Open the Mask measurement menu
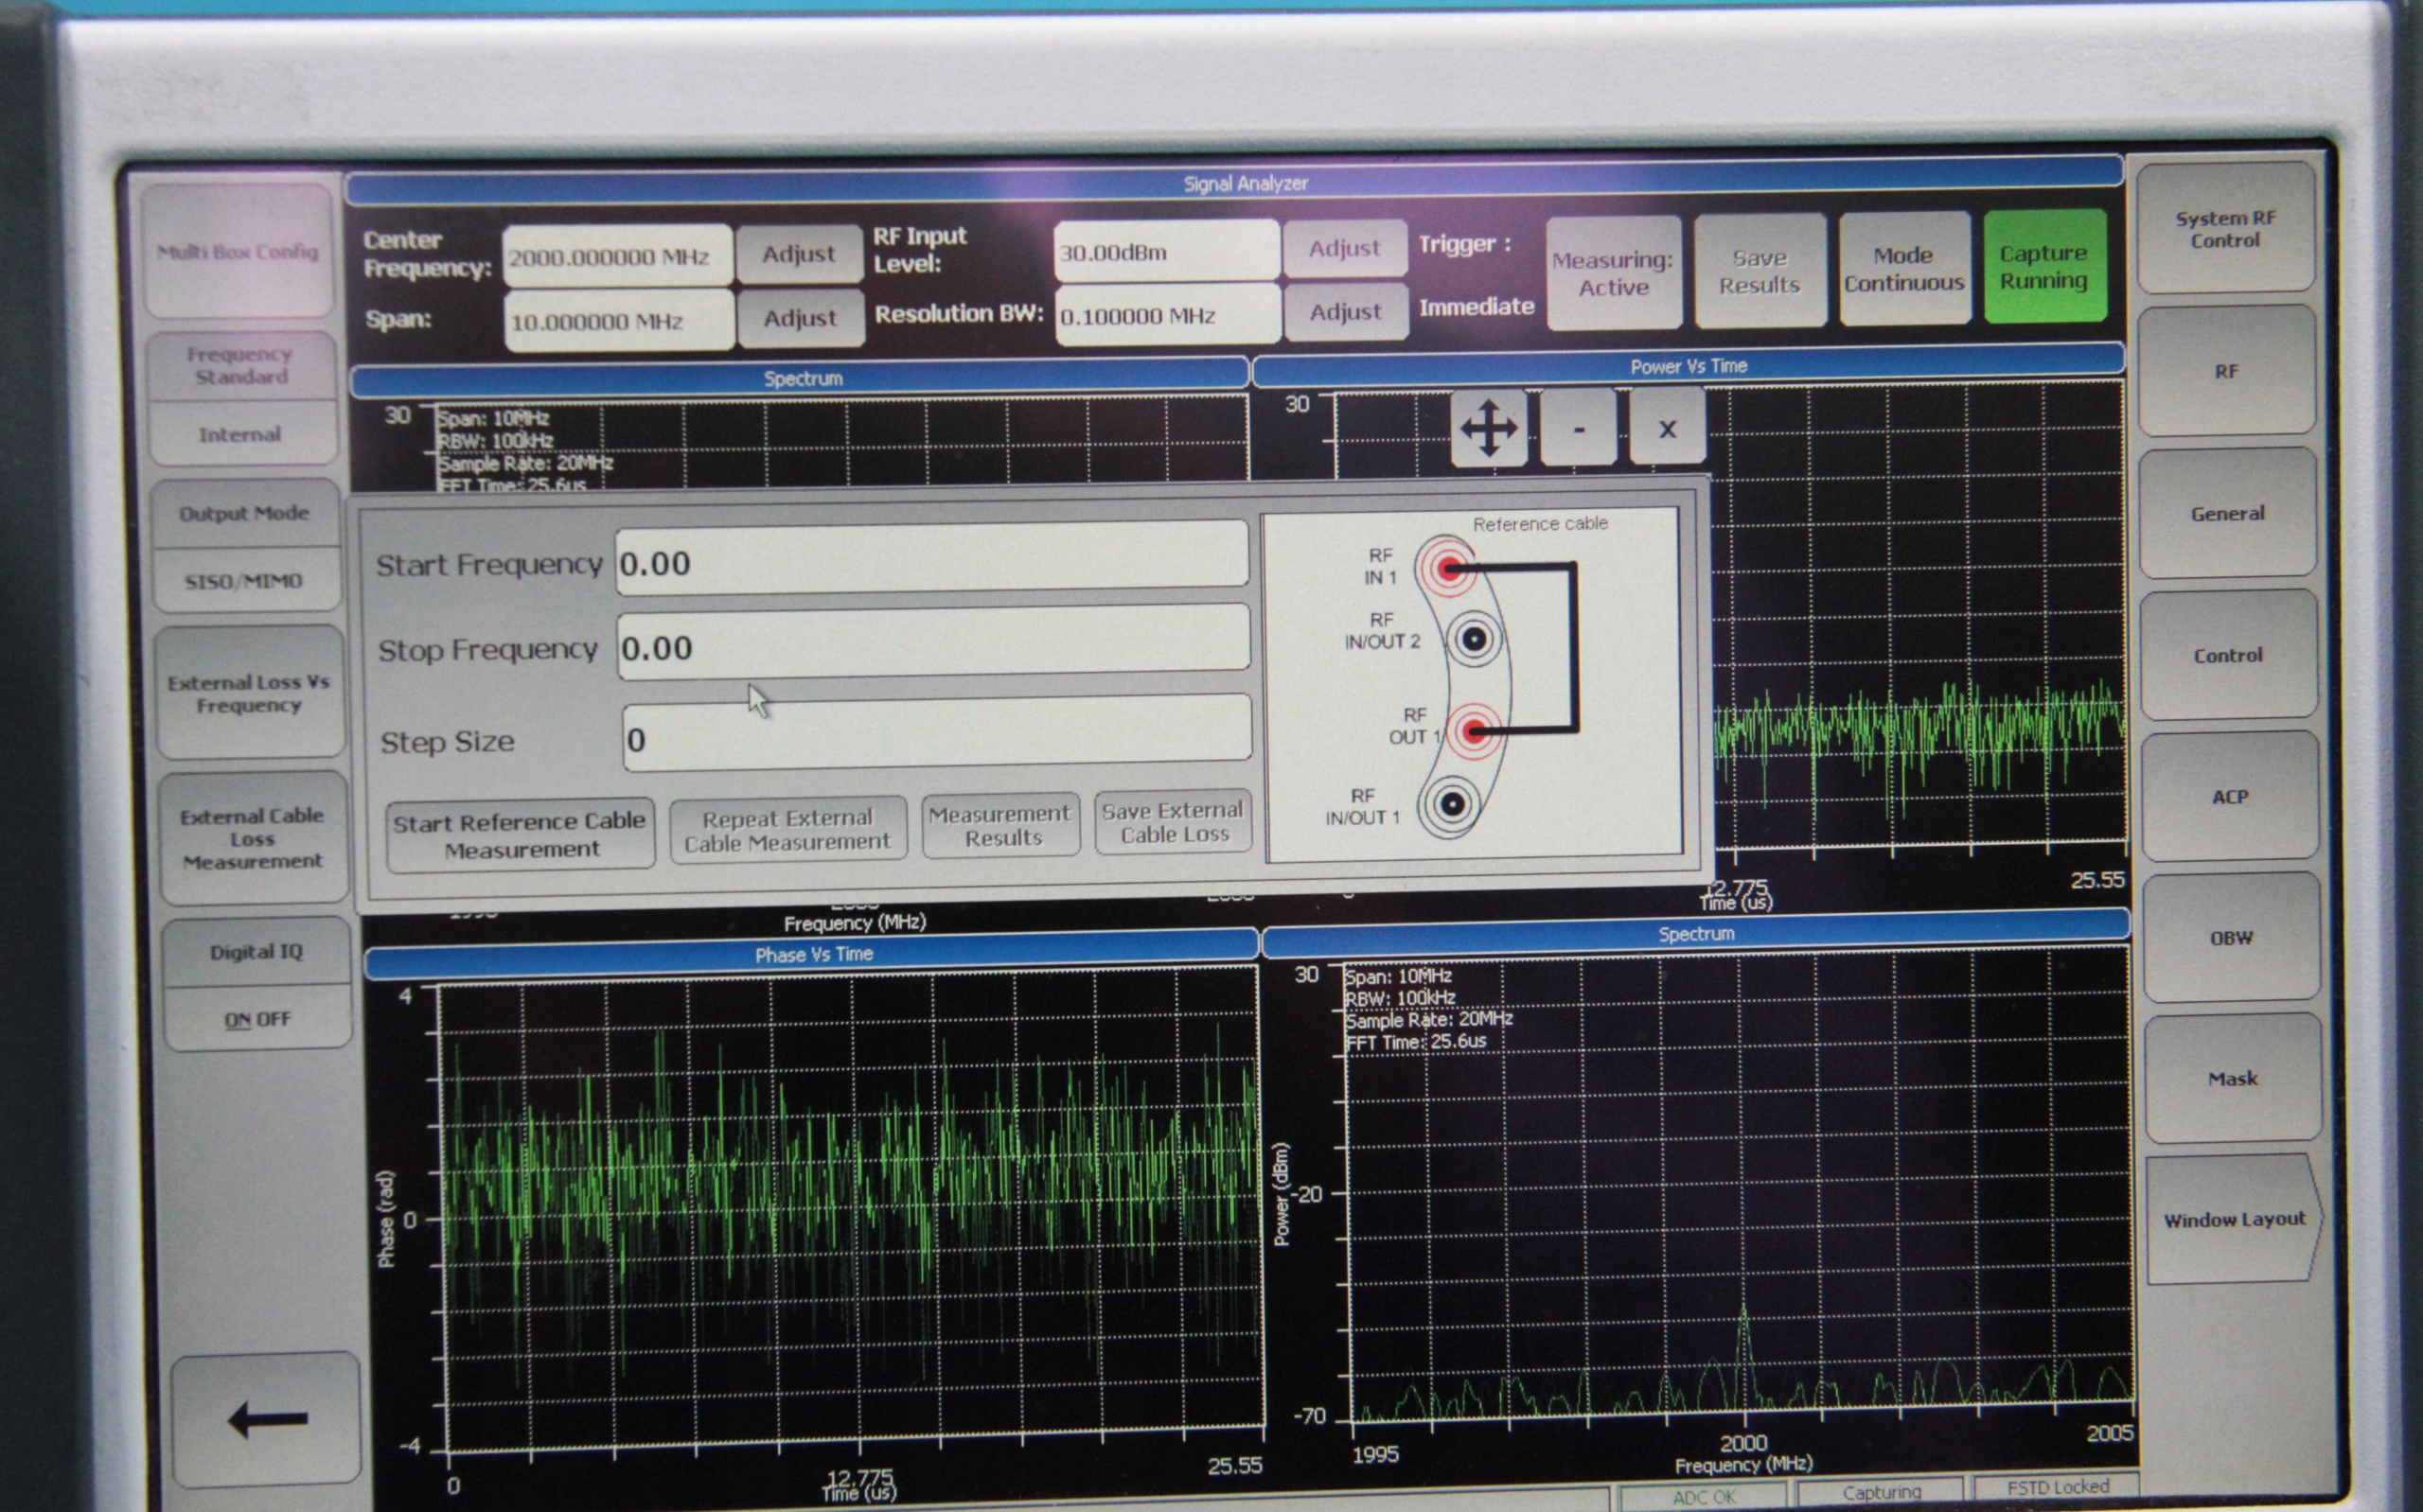The image size is (2423, 1512). click(x=2232, y=1078)
